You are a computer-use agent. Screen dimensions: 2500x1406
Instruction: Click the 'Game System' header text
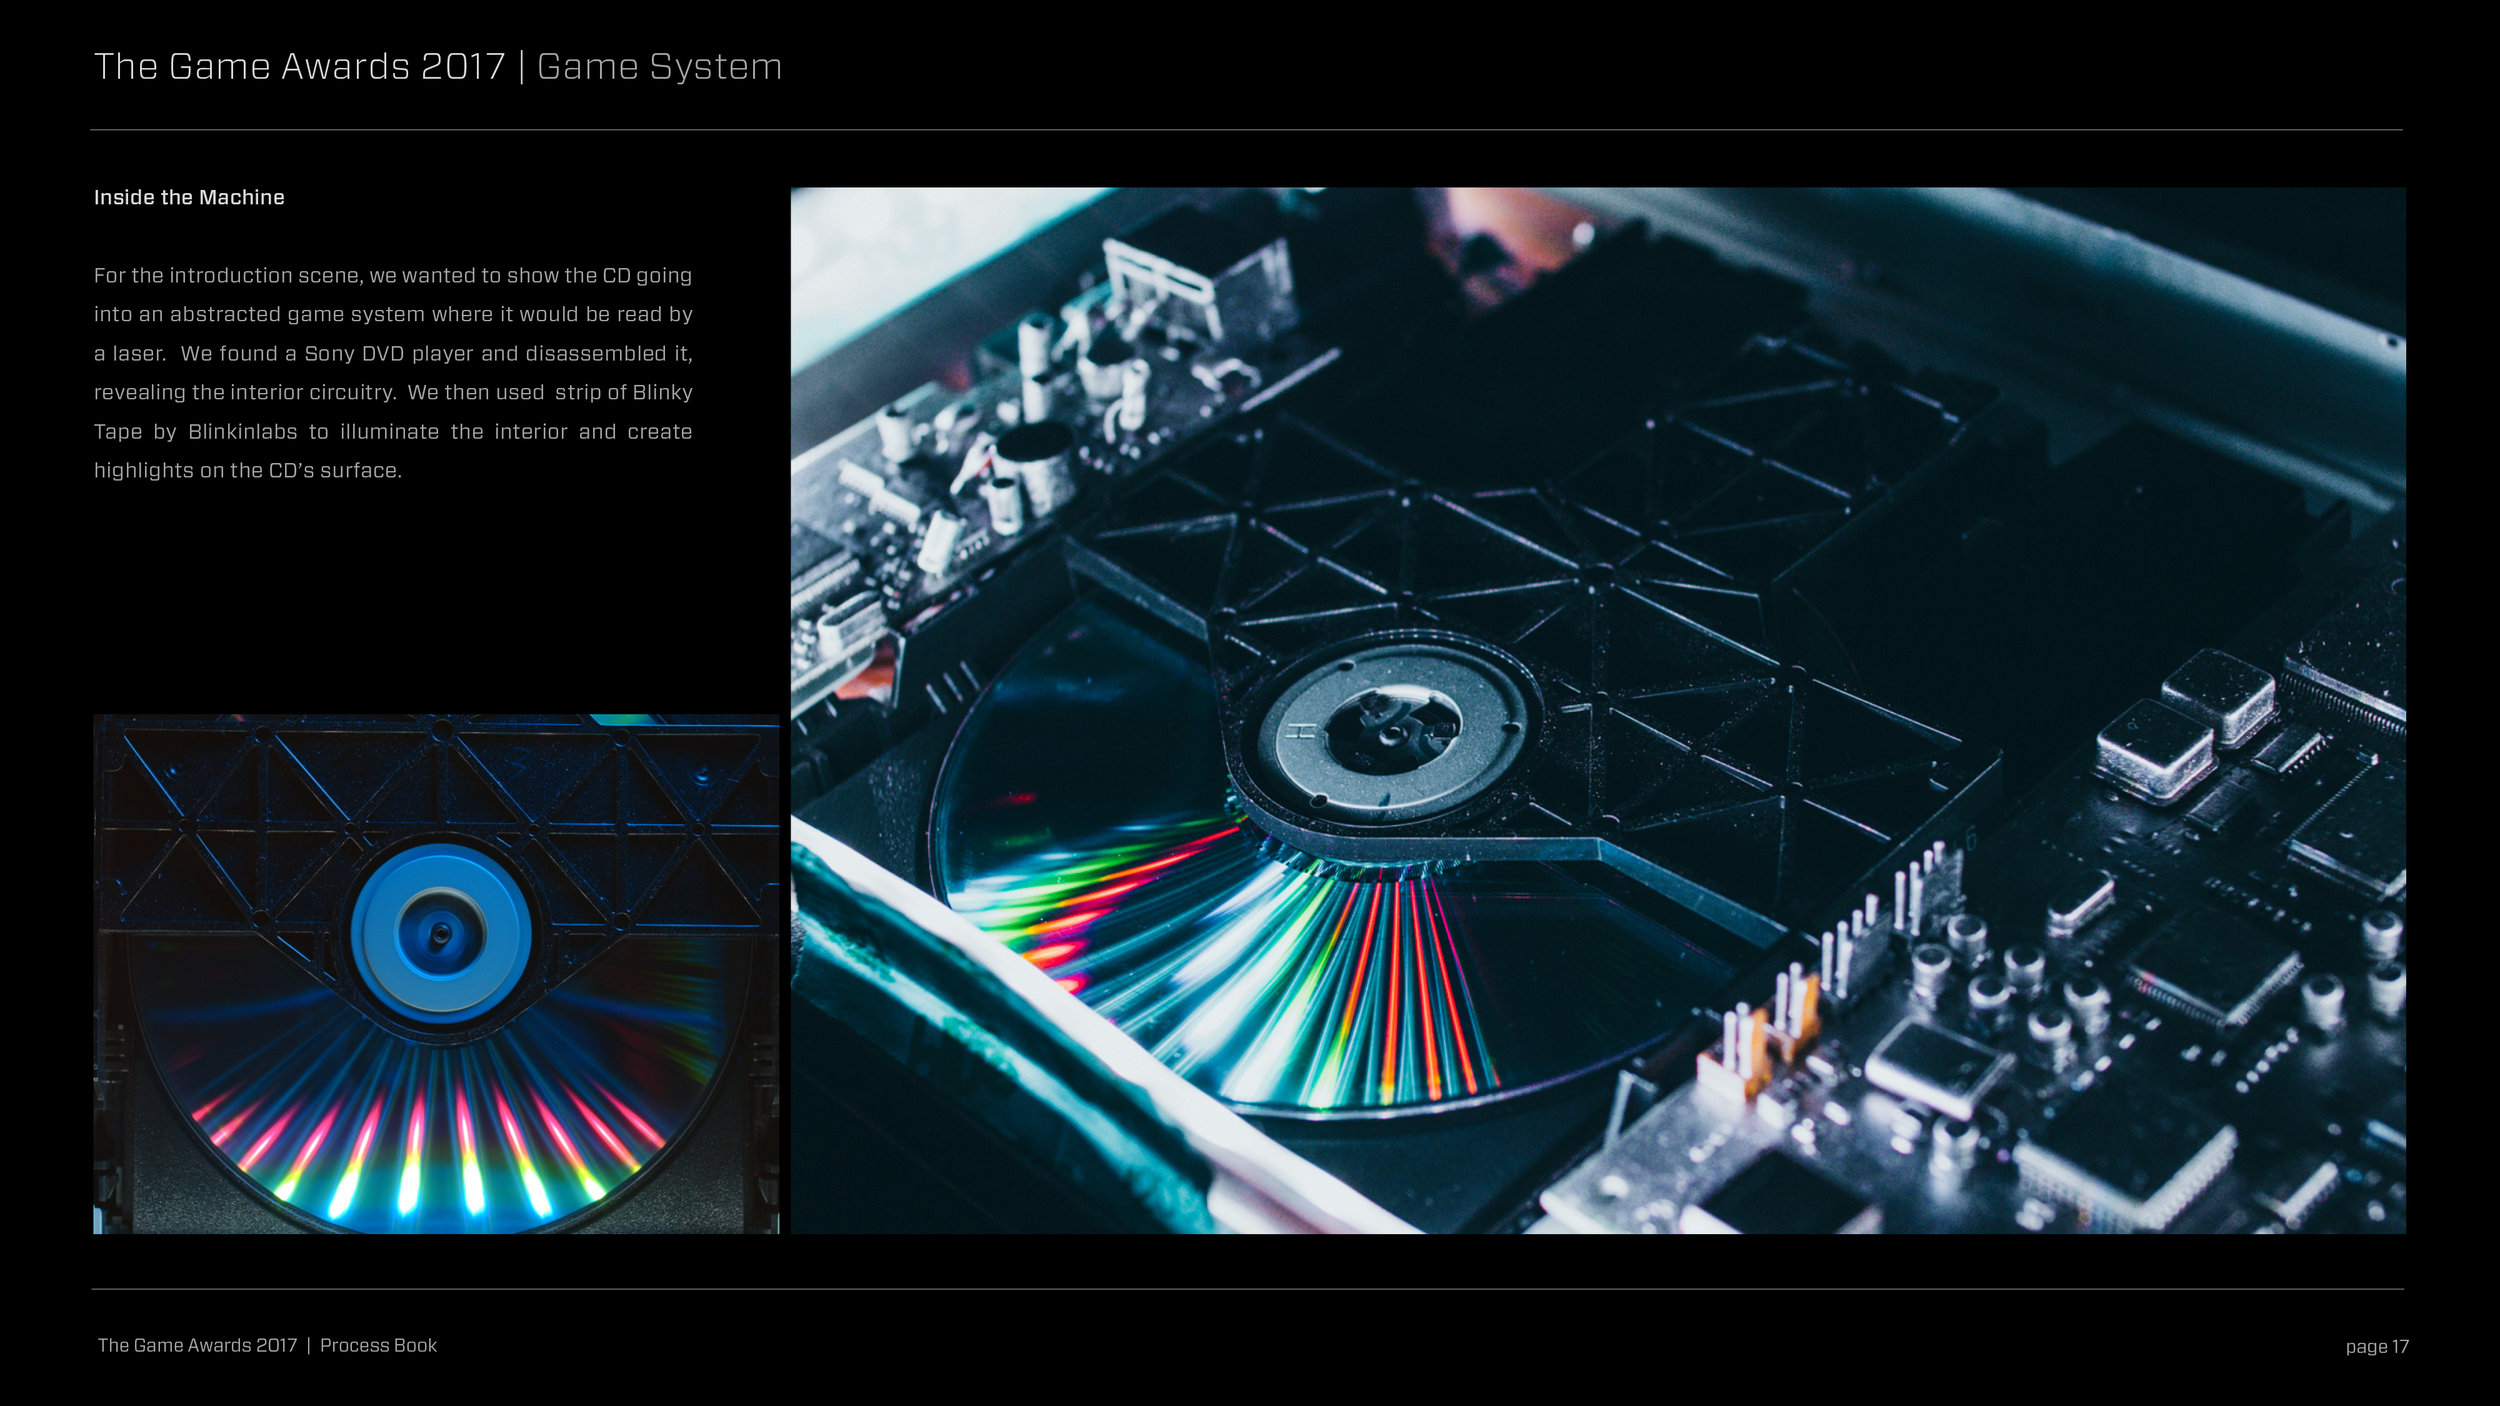(659, 66)
